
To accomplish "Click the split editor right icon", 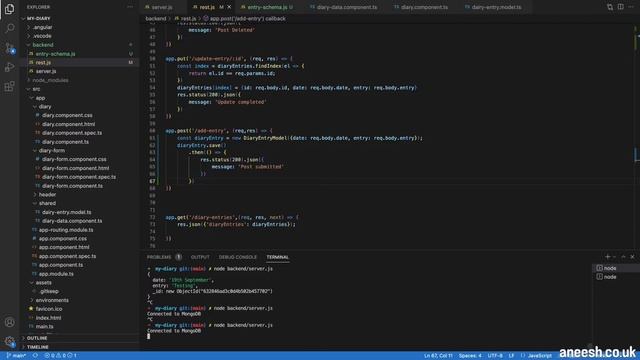I will 620,7.
